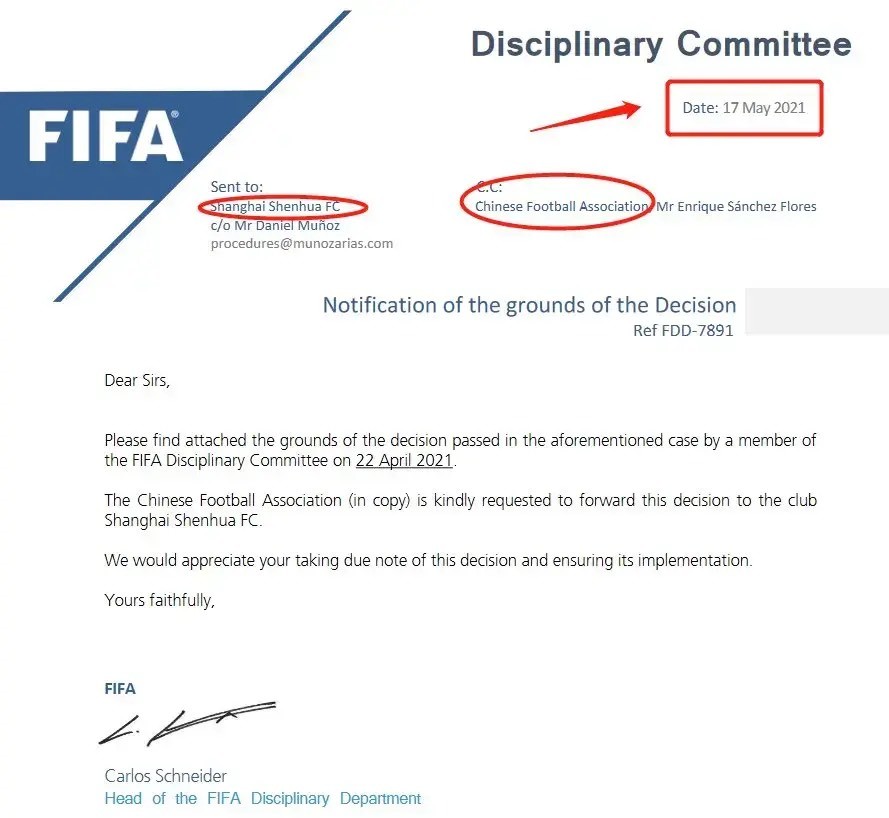Click the circled Shanghai Shenhua FC recipient

pyautogui.click(x=276, y=206)
